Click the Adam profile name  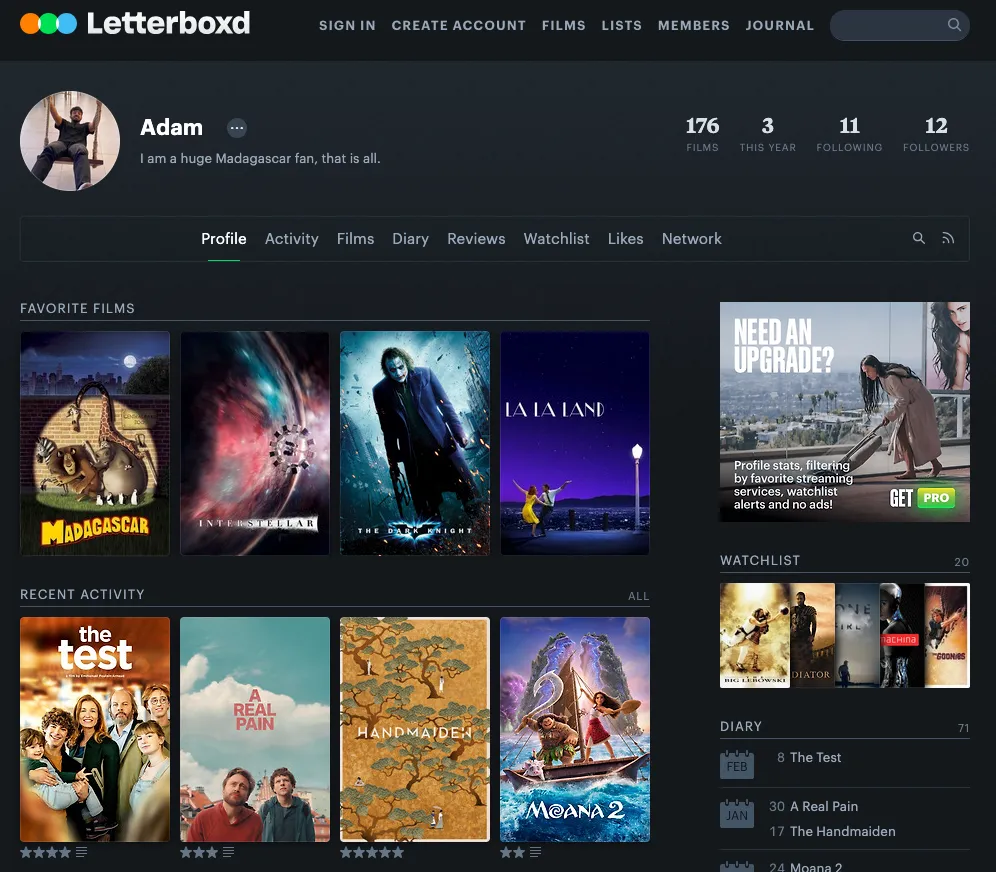(172, 127)
